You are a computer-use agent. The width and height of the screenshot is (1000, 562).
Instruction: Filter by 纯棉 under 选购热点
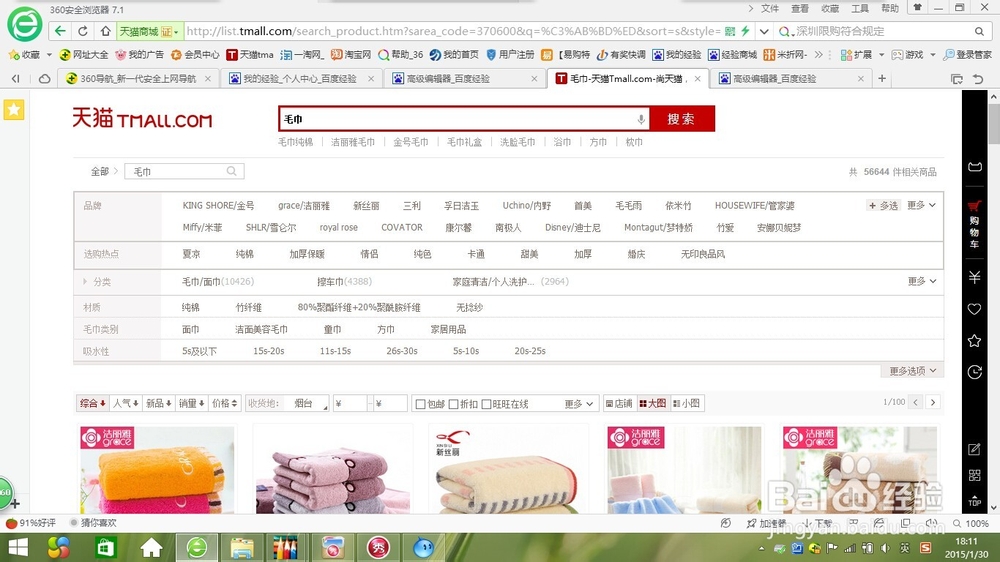[x=244, y=254]
